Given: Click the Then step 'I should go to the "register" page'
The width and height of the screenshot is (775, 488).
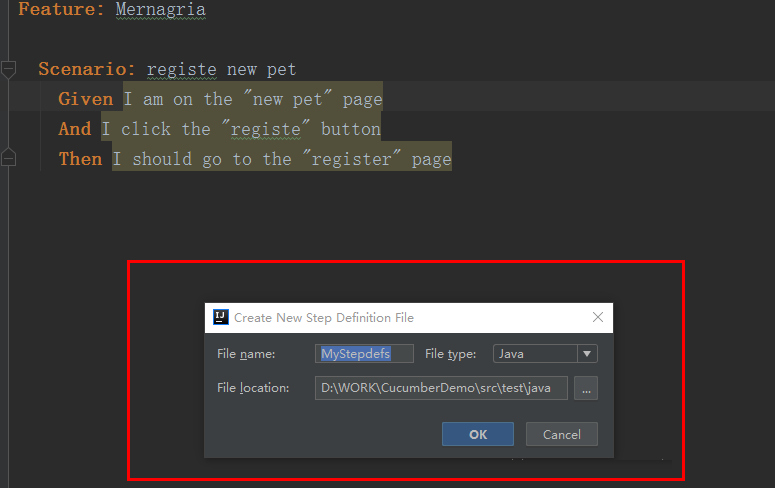Looking at the screenshot, I should click(282, 159).
